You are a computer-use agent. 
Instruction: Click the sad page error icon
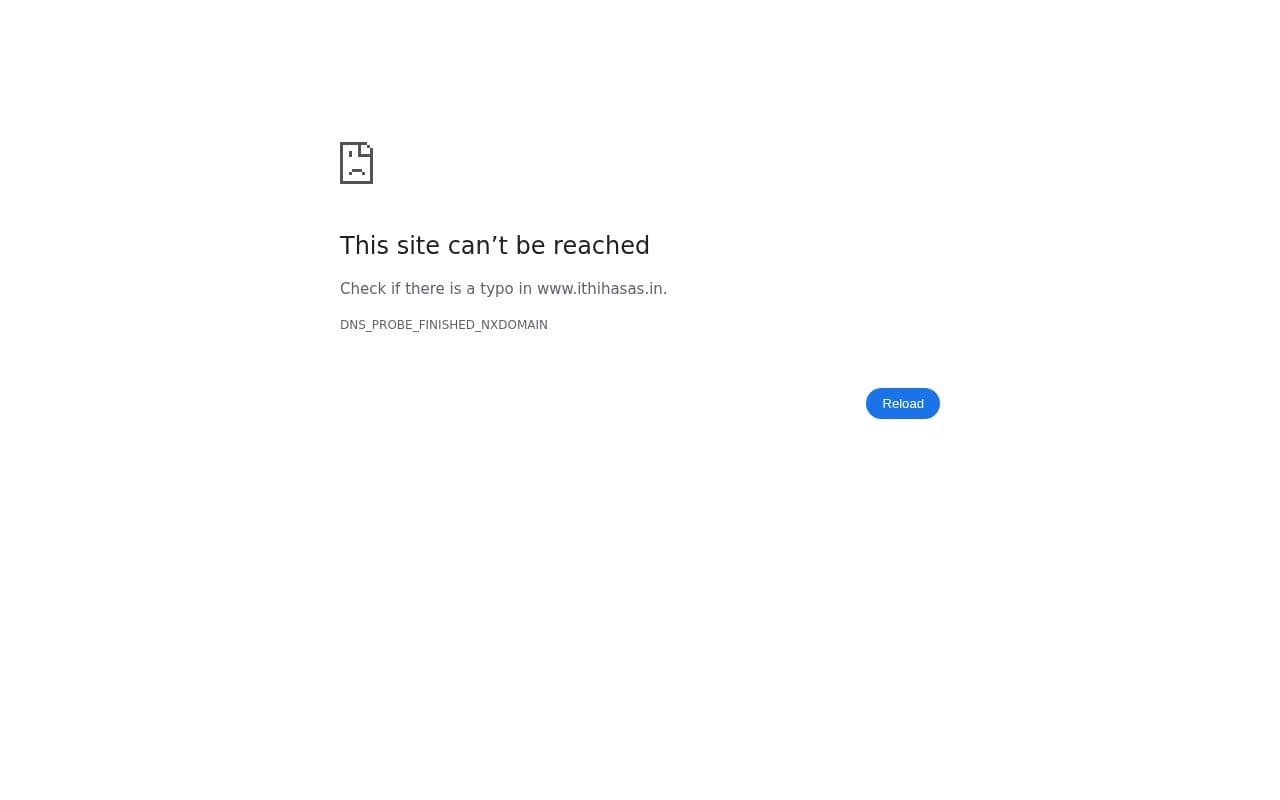coord(356,163)
